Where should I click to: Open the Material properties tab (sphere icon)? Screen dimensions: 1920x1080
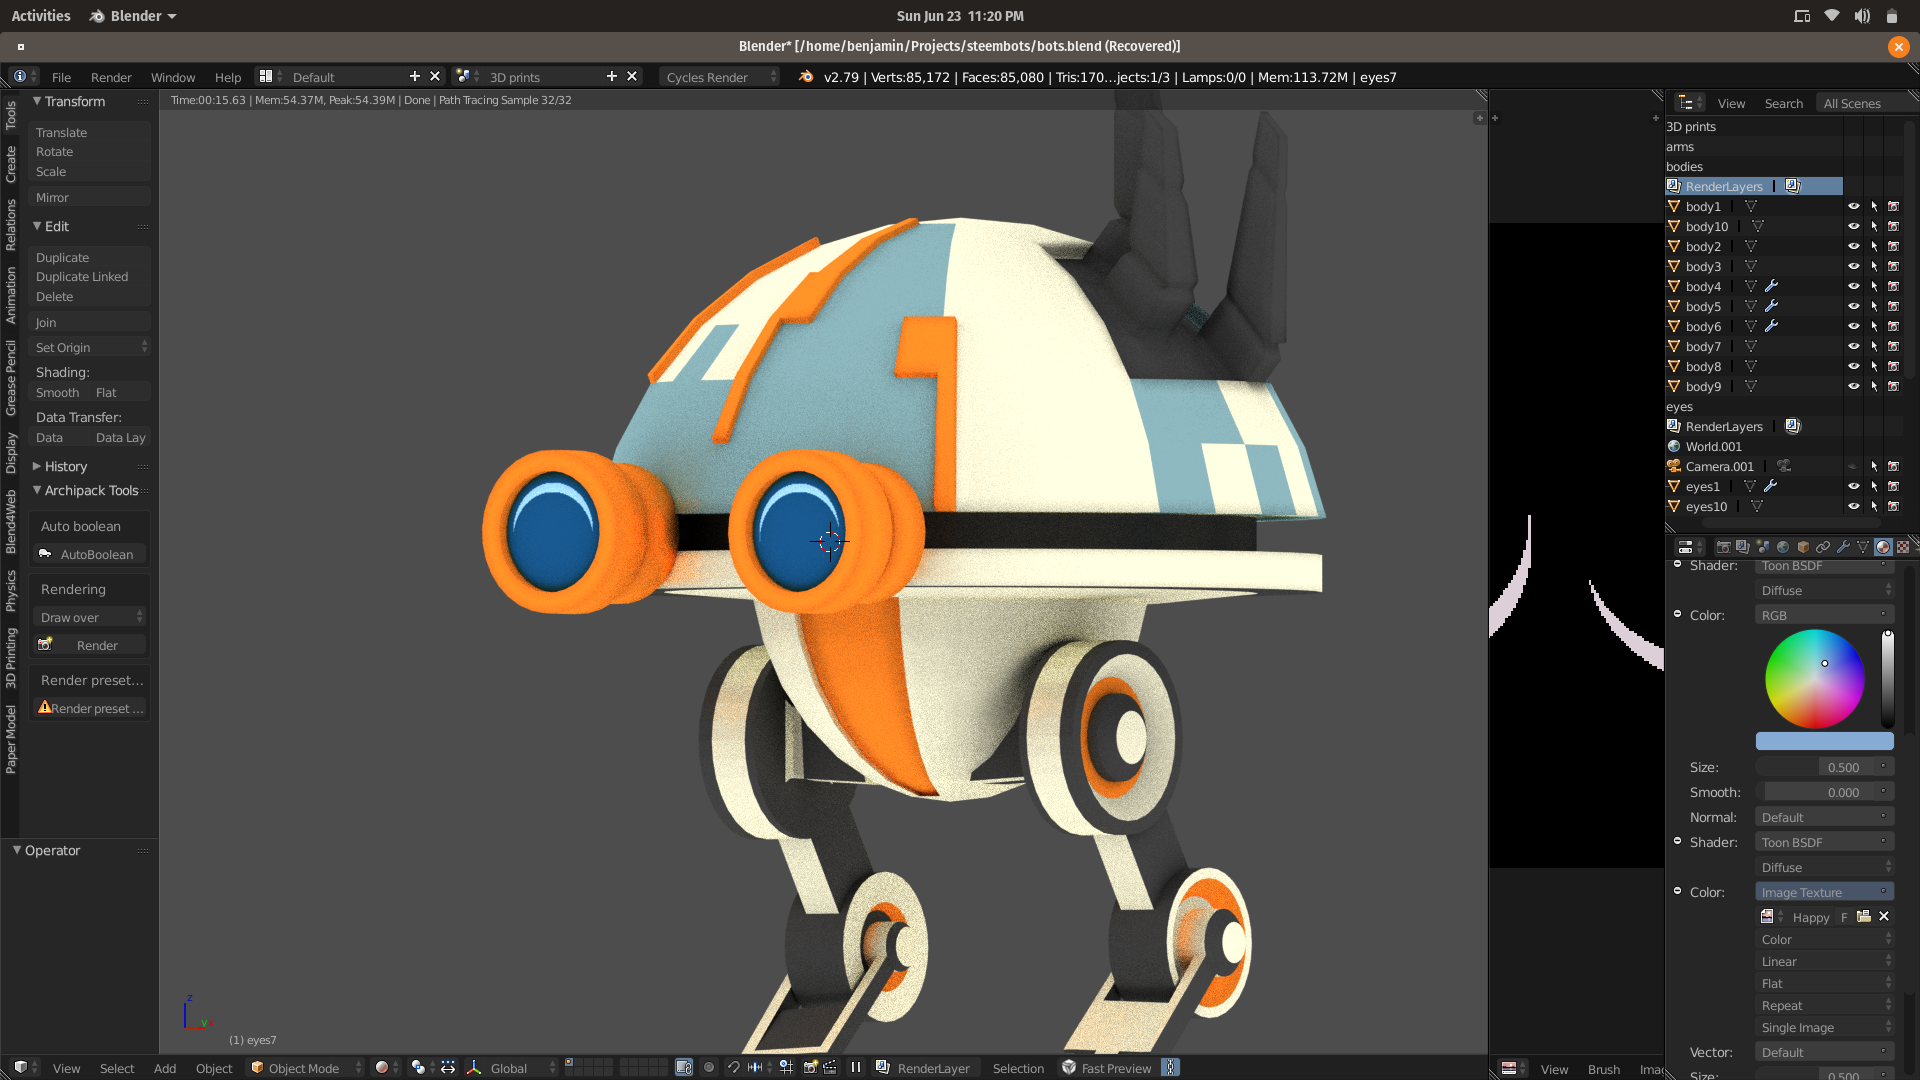pyautogui.click(x=1883, y=547)
